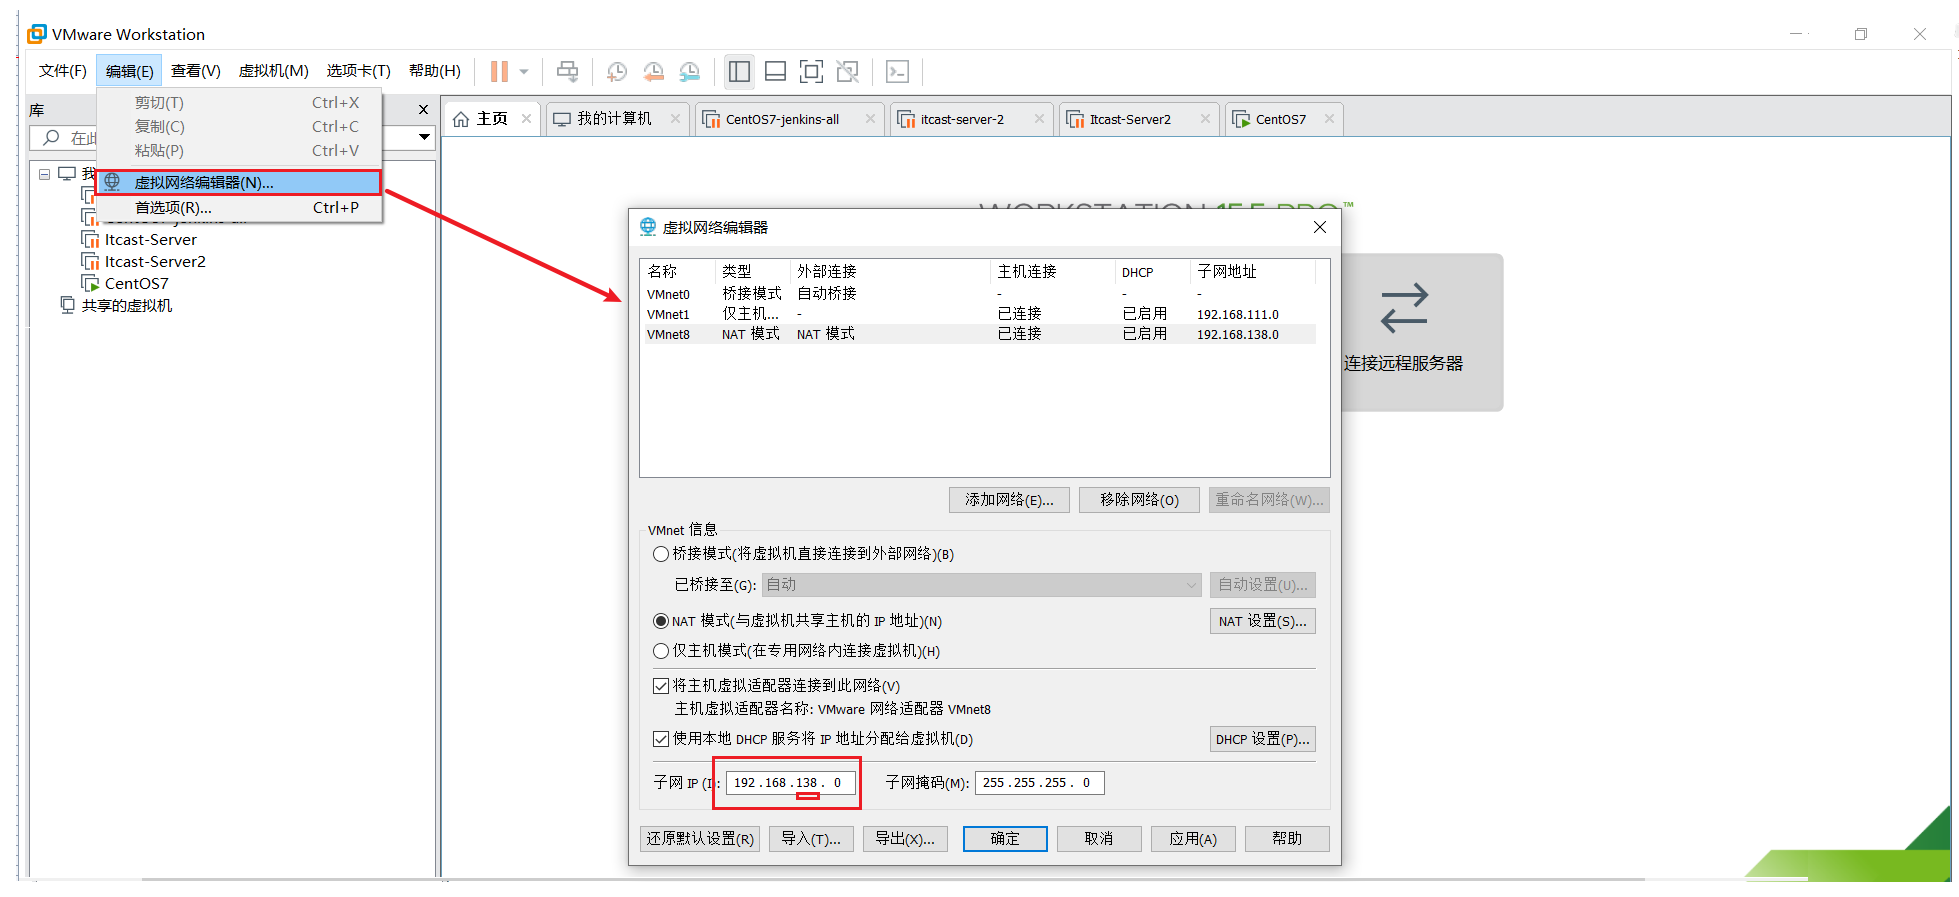Viewport: 1959px width, 897px height.
Task: Click Send Ctrl+Alt+Del toolbar icon
Action: pos(567,71)
